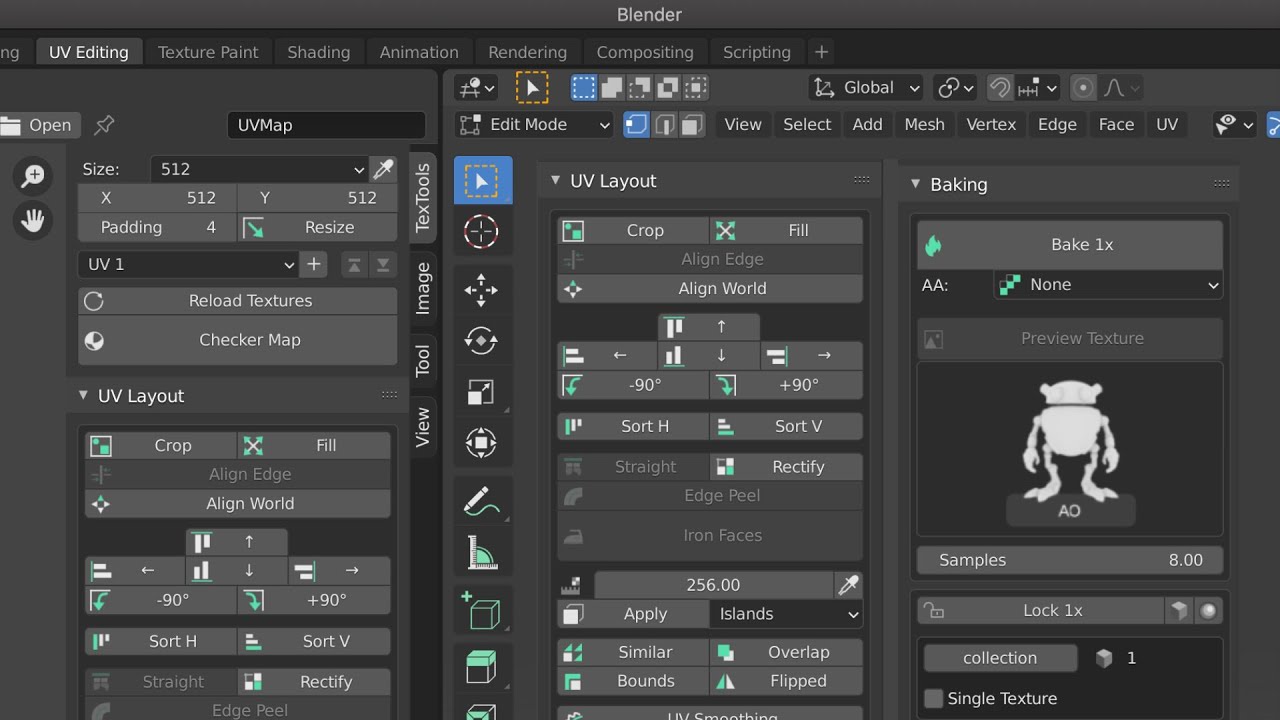This screenshot has height=720, width=1280.
Task: Click the Reload Textures button
Action: pos(238,301)
